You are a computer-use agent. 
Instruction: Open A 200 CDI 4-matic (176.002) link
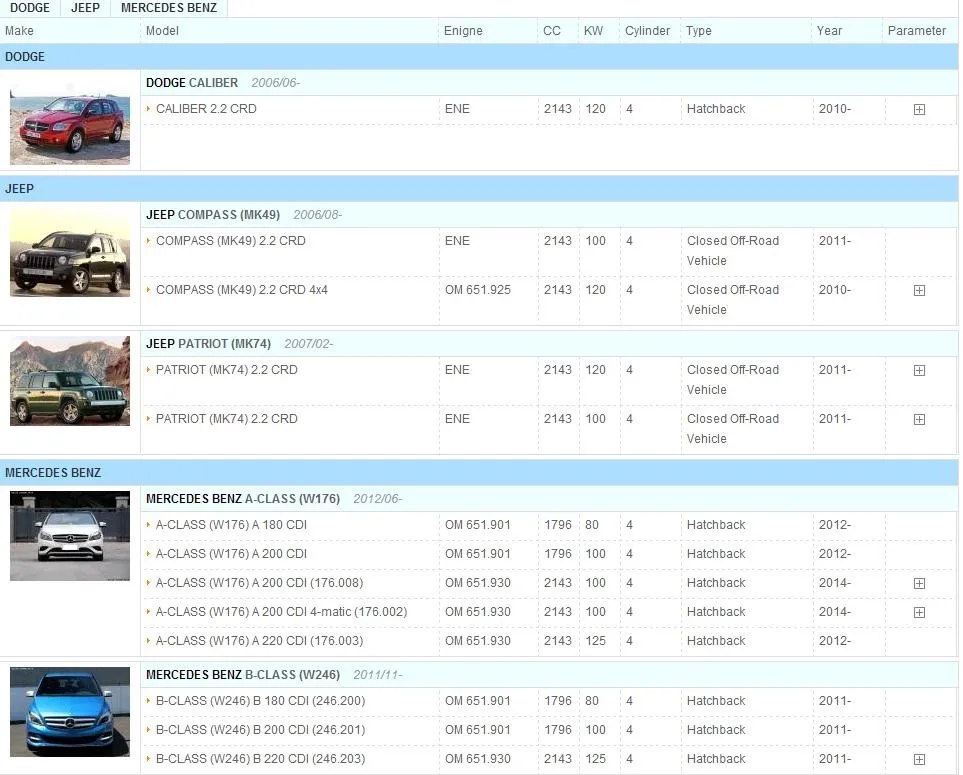tap(281, 612)
